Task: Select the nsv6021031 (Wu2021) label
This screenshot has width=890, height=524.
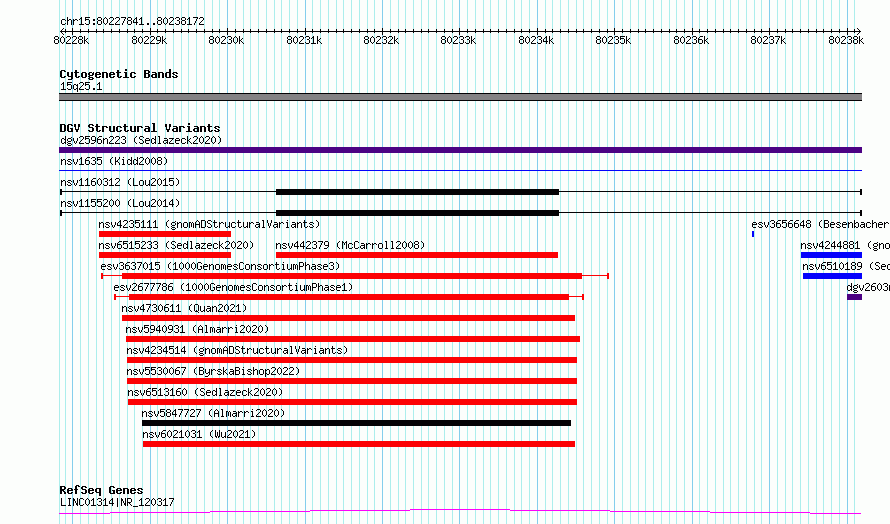Action: pyautogui.click(x=199, y=434)
